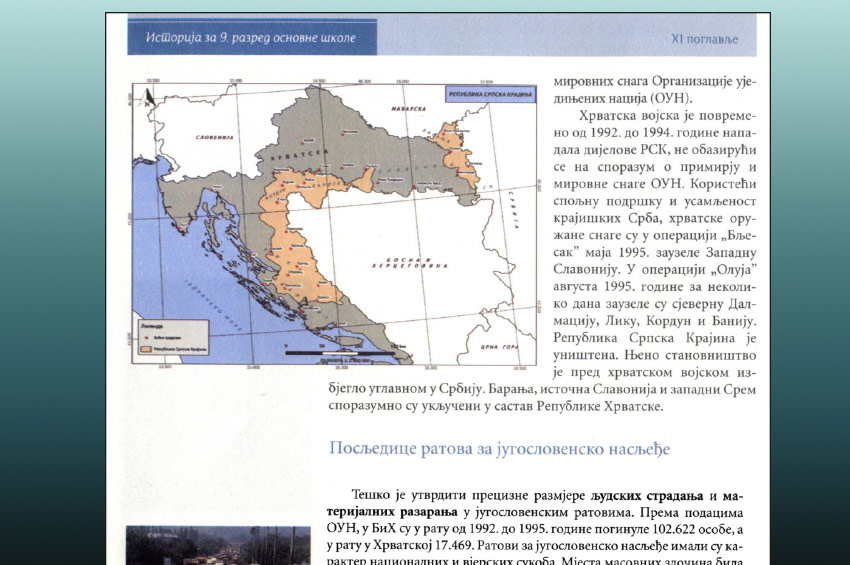The height and width of the screenshot is (565, 850).
Task: Click the 'XI поглавље' chapter label
Action: coord(705,38)
